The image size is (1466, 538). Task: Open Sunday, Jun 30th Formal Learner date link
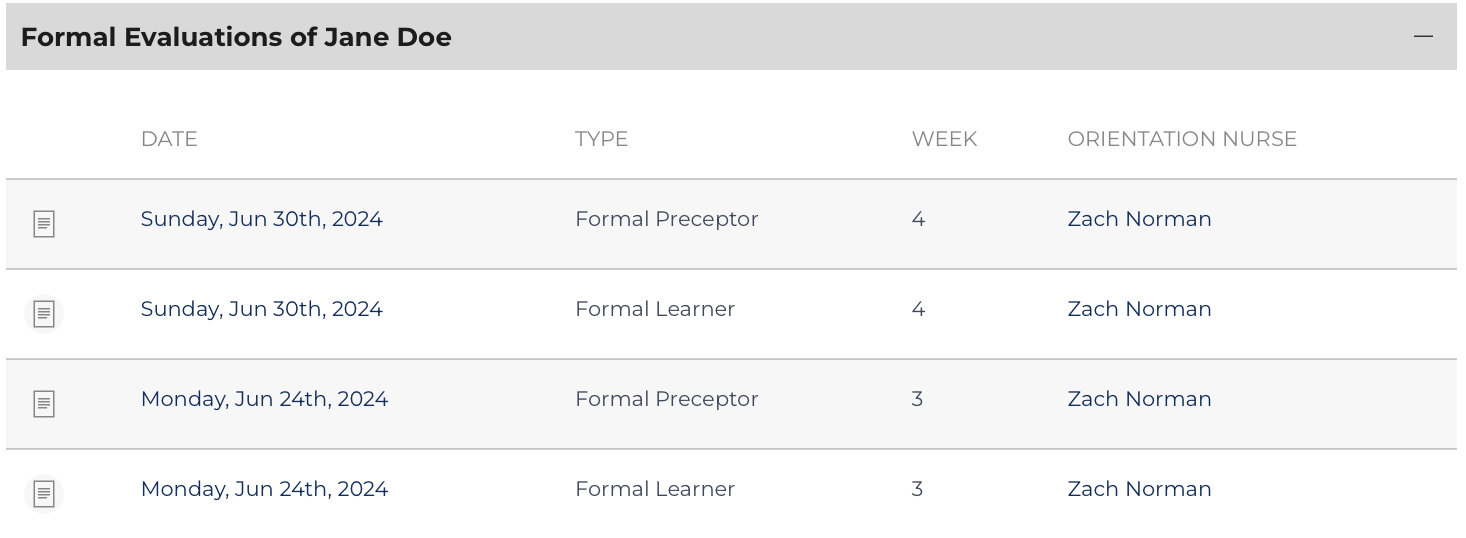tap(261, 309)
